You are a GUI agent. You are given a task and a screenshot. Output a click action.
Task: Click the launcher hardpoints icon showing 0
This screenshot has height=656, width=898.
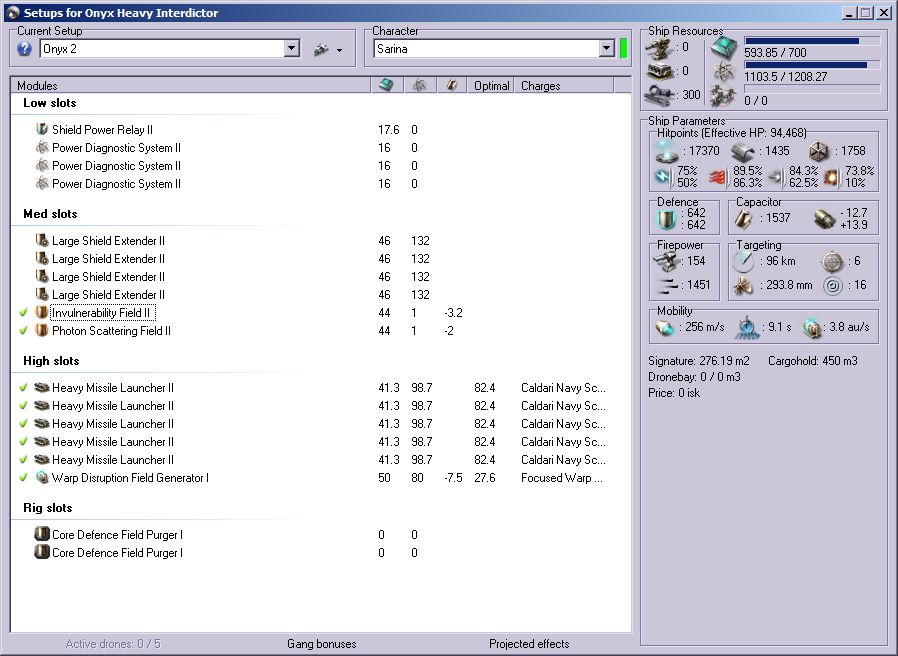point(659,72)
